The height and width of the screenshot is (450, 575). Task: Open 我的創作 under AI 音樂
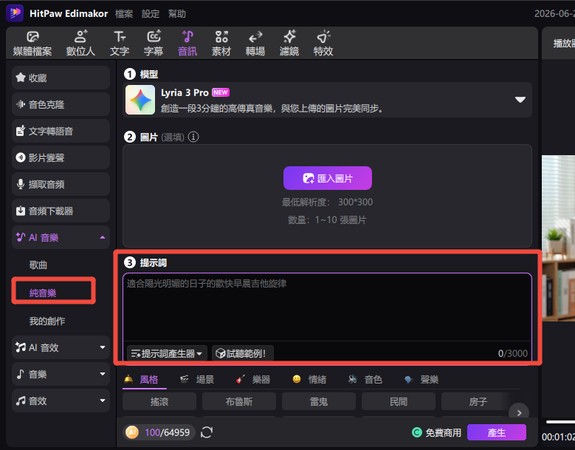tap(47, 321)
